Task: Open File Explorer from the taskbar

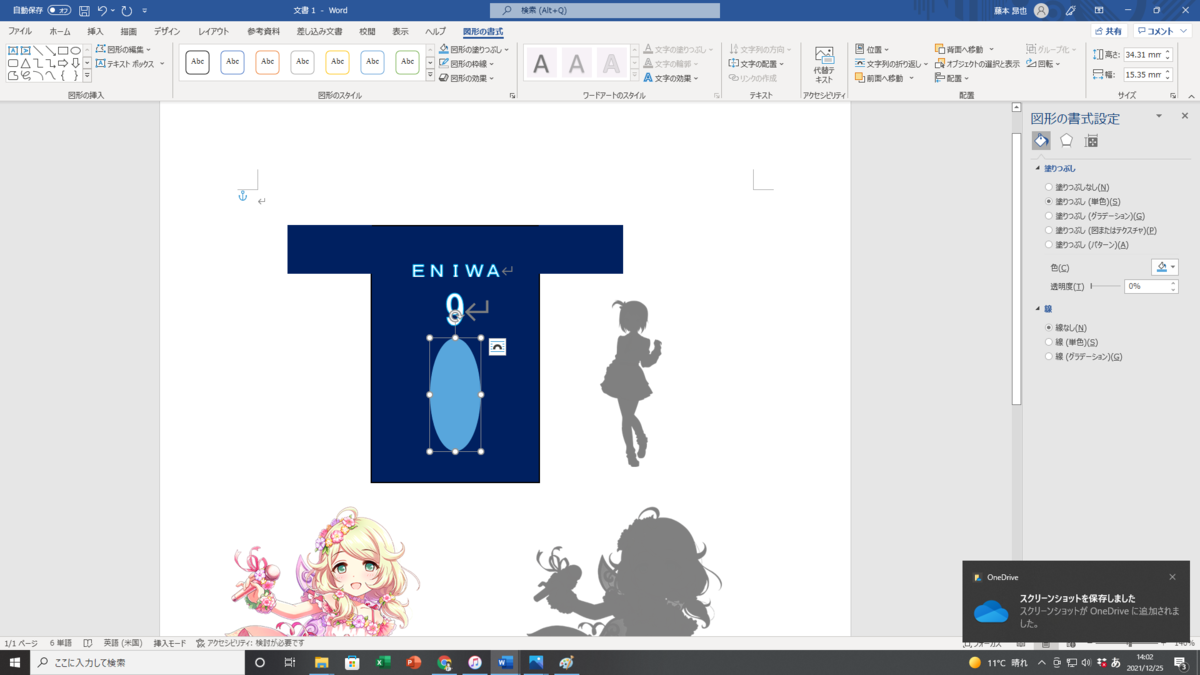Action: (321, 662)
